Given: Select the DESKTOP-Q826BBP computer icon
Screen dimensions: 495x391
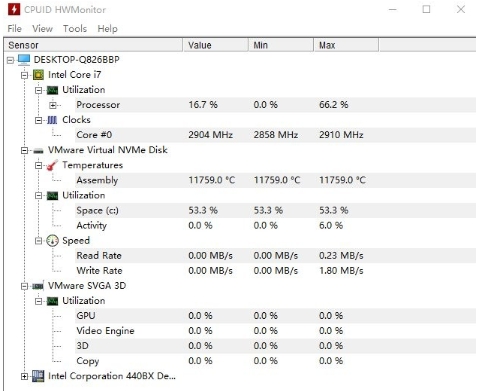Looking at the screenshot, I should [24, 60].
